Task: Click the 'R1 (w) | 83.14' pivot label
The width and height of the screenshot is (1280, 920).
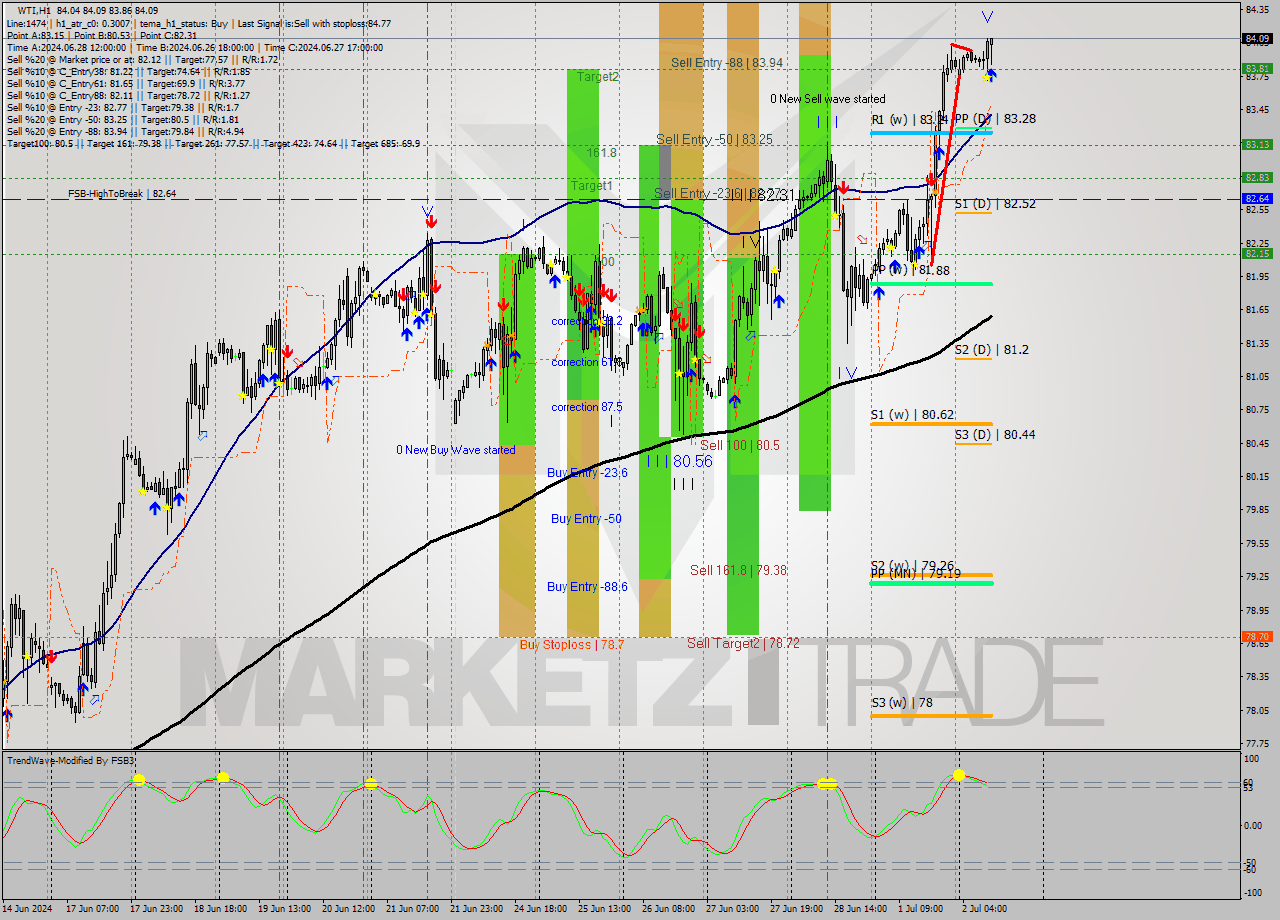Action: pos(909,119)
